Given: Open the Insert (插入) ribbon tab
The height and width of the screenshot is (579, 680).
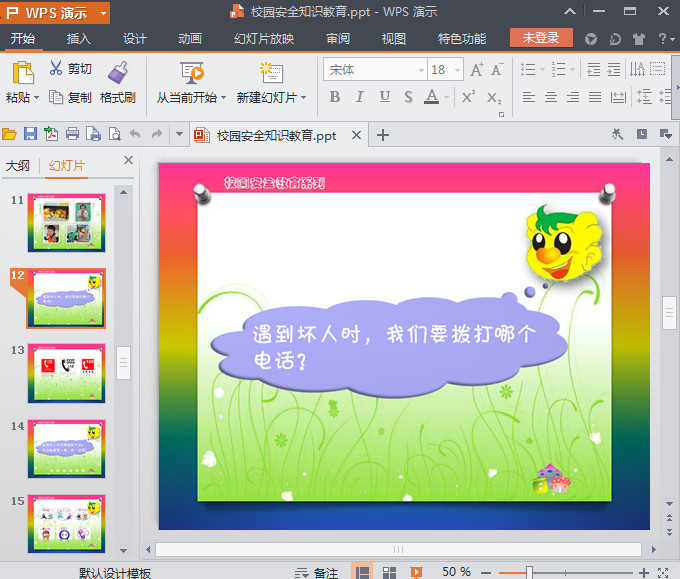Looking at the screenshot, I should (78, 39).
